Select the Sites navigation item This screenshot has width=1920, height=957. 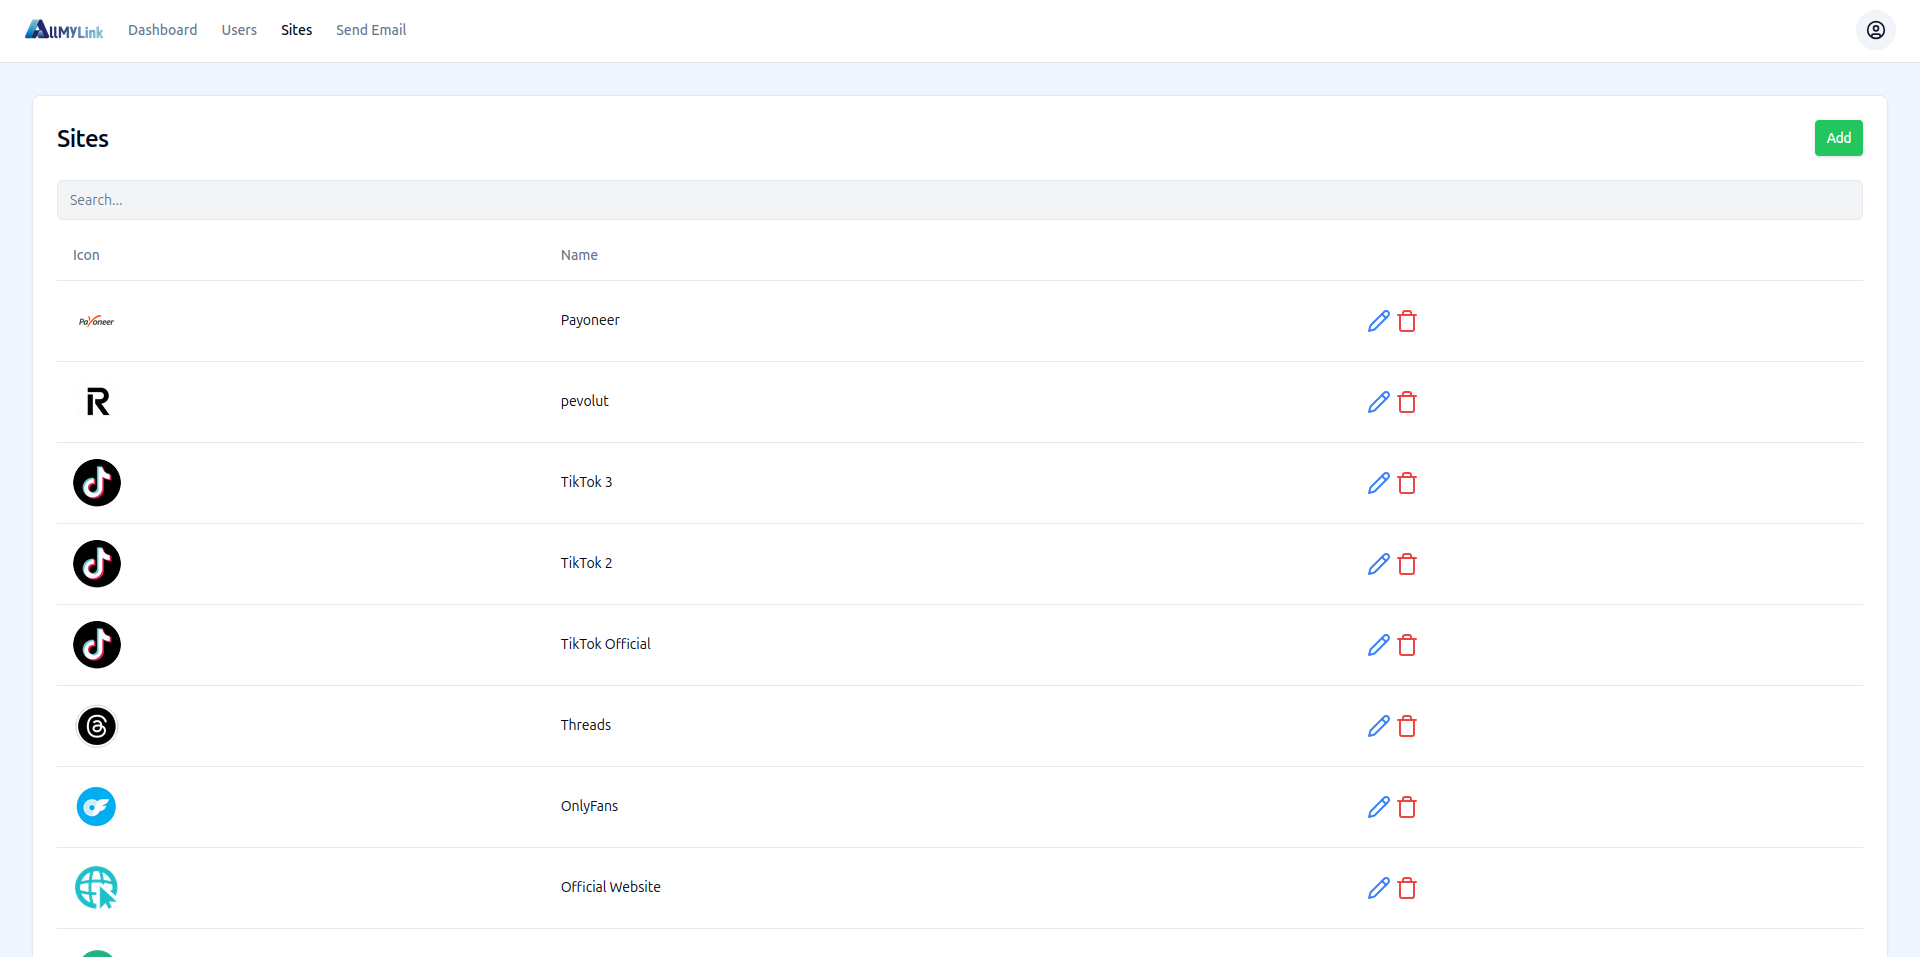tap(296, 30)
